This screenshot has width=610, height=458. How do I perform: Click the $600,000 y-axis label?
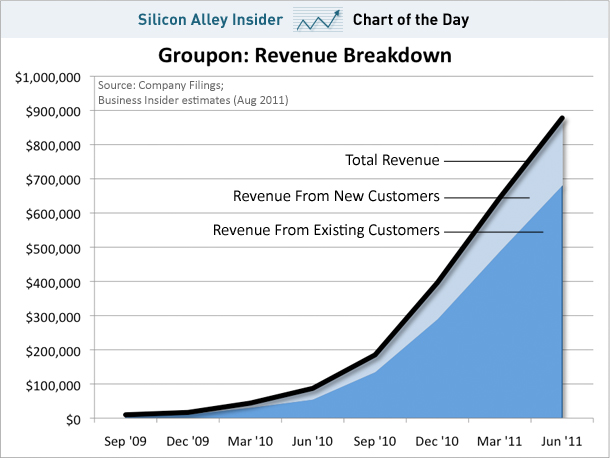coord(53,214)
